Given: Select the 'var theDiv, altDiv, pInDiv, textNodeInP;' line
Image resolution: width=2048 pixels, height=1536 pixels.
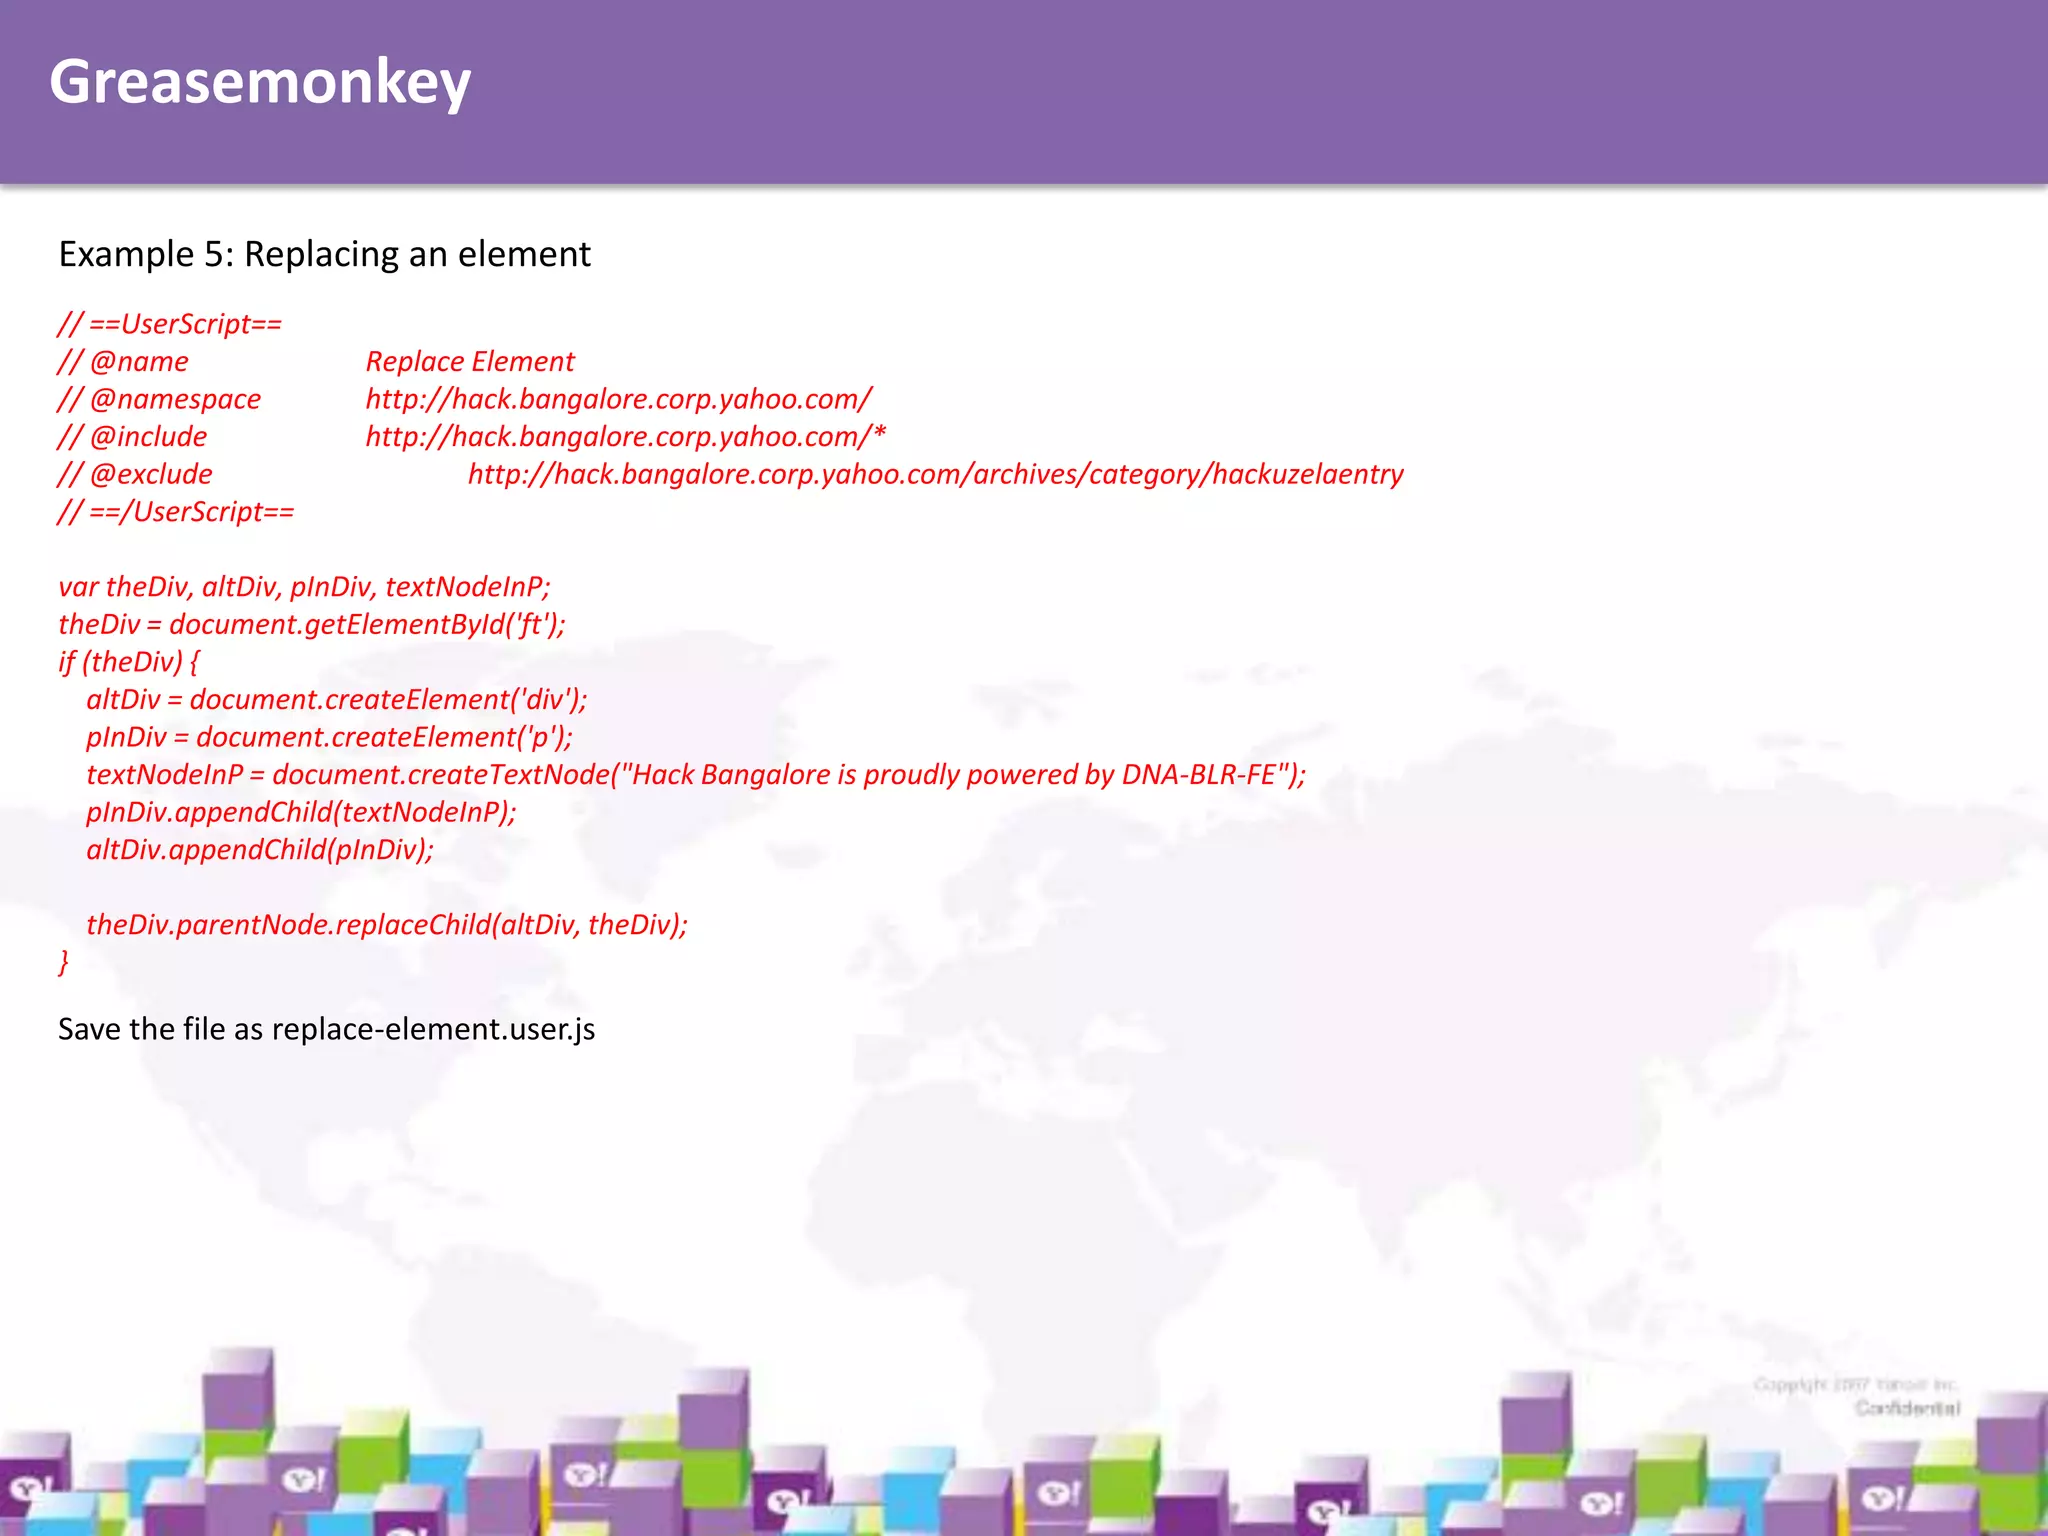Looking at the screenshot, I should (x=304, y=587).
